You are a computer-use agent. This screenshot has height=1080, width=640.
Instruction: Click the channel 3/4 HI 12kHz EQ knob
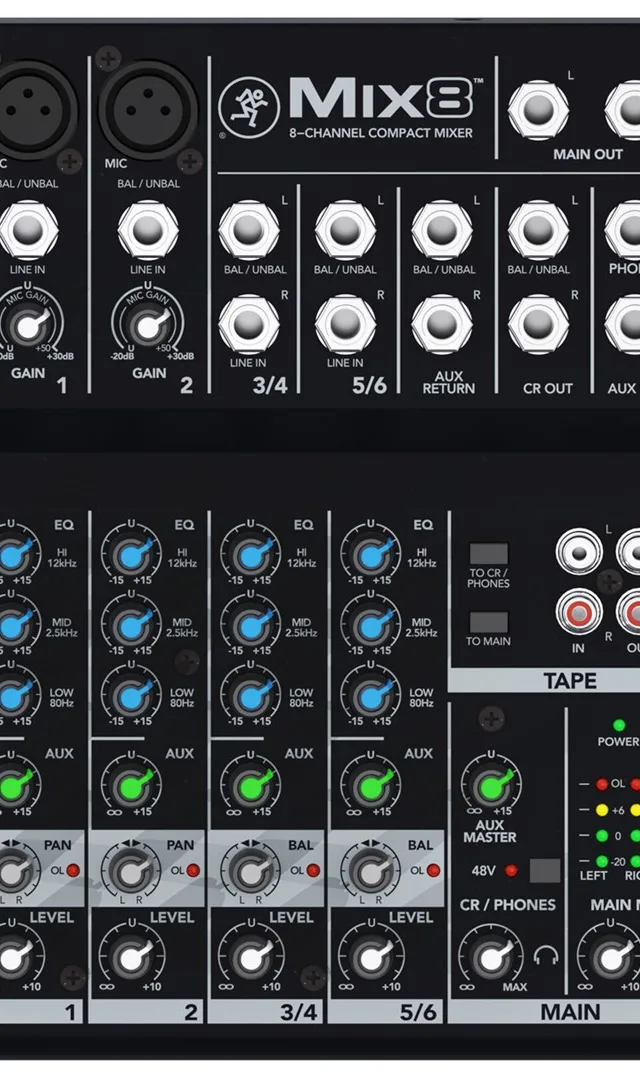[251, 554]
